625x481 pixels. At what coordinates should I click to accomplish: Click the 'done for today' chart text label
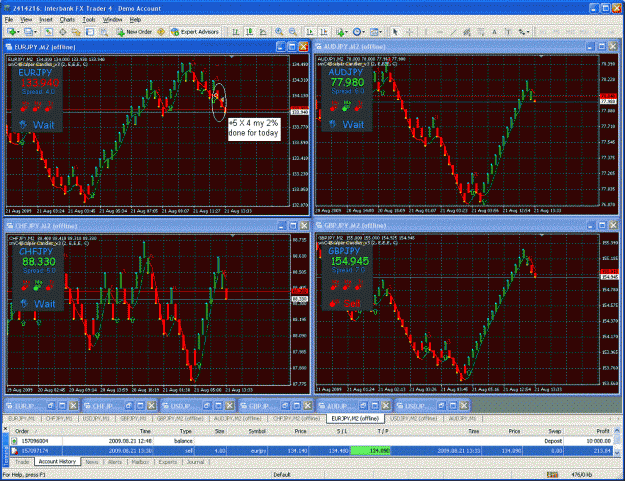click(254, 129)
